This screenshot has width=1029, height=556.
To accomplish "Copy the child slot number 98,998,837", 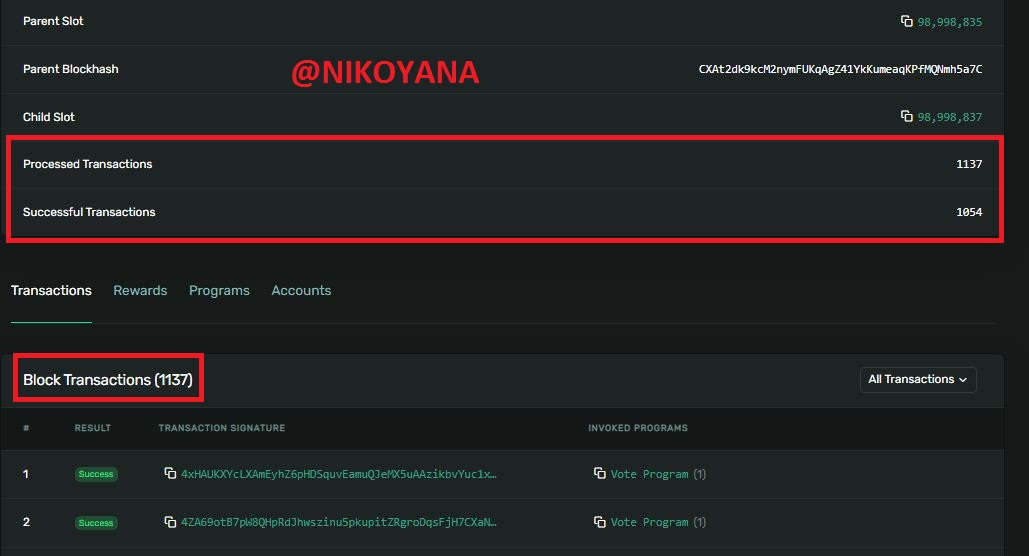I will pyautogui.click(x=906, y=116).
